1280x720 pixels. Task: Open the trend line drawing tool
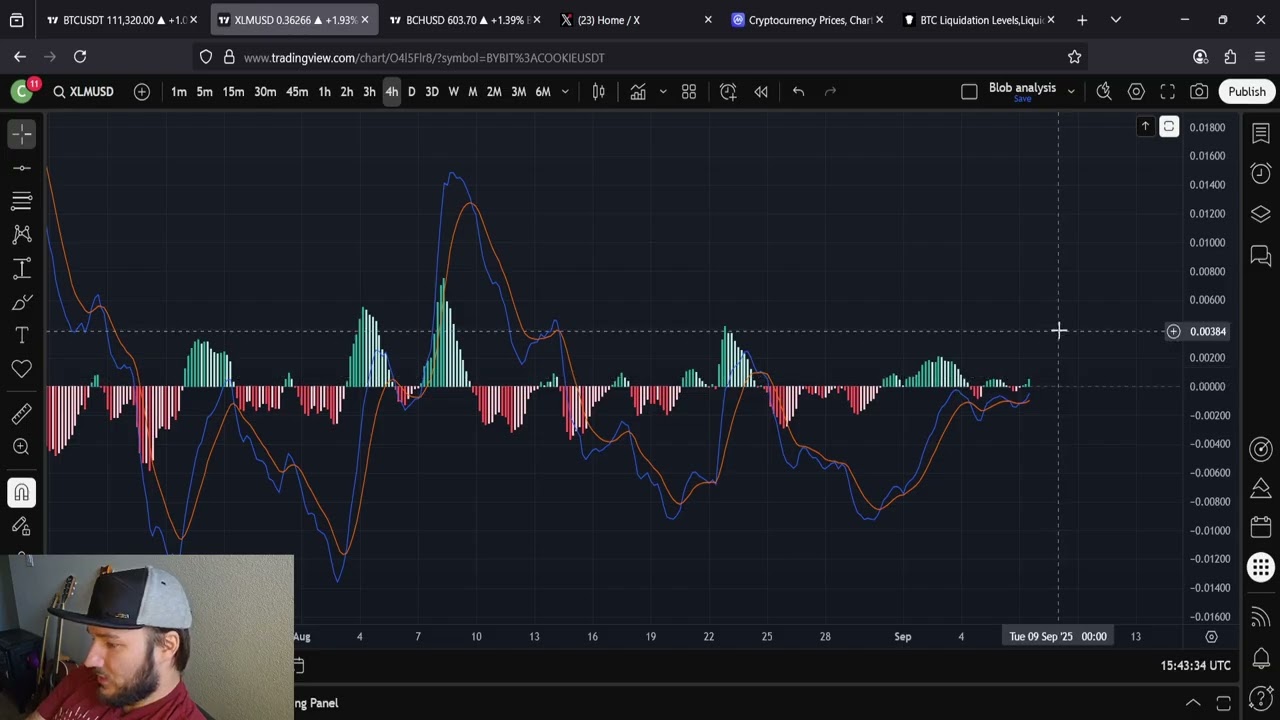click(22, 167)
